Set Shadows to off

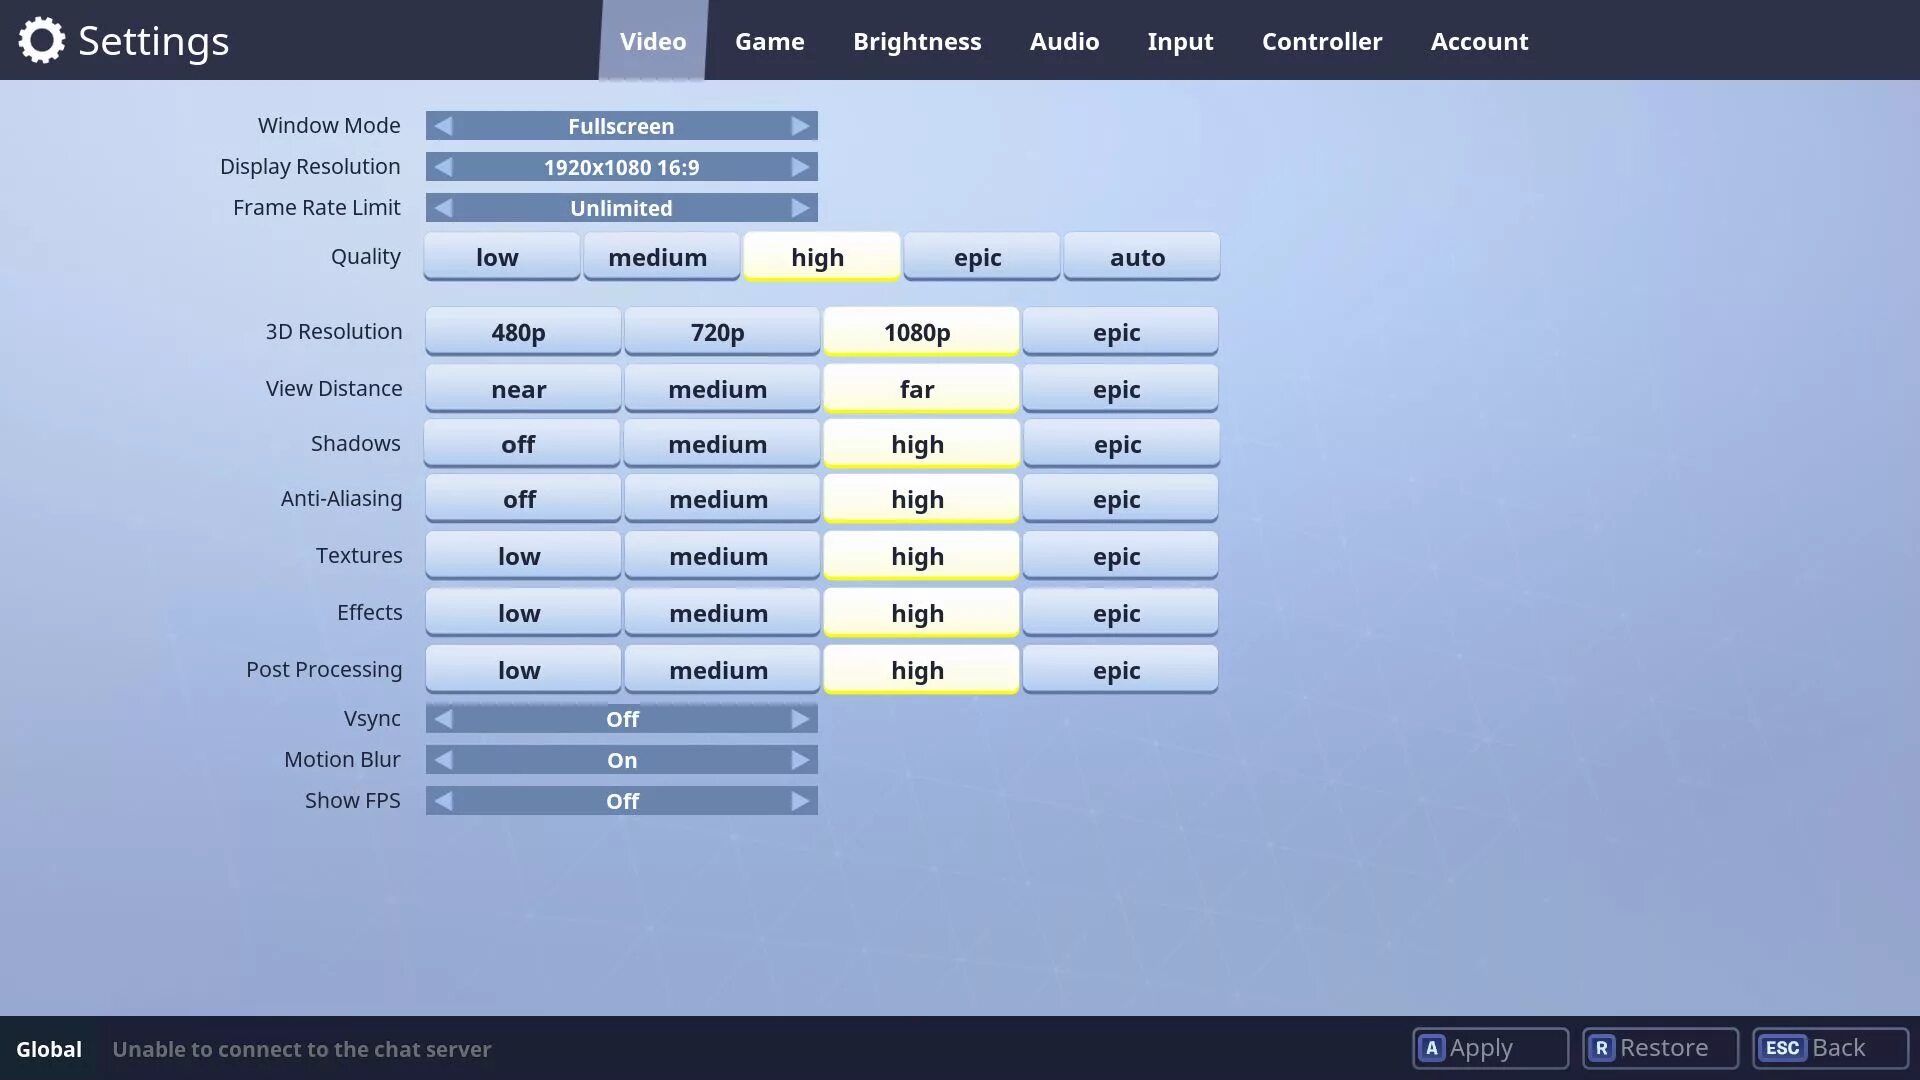click(x=518, y=443)
